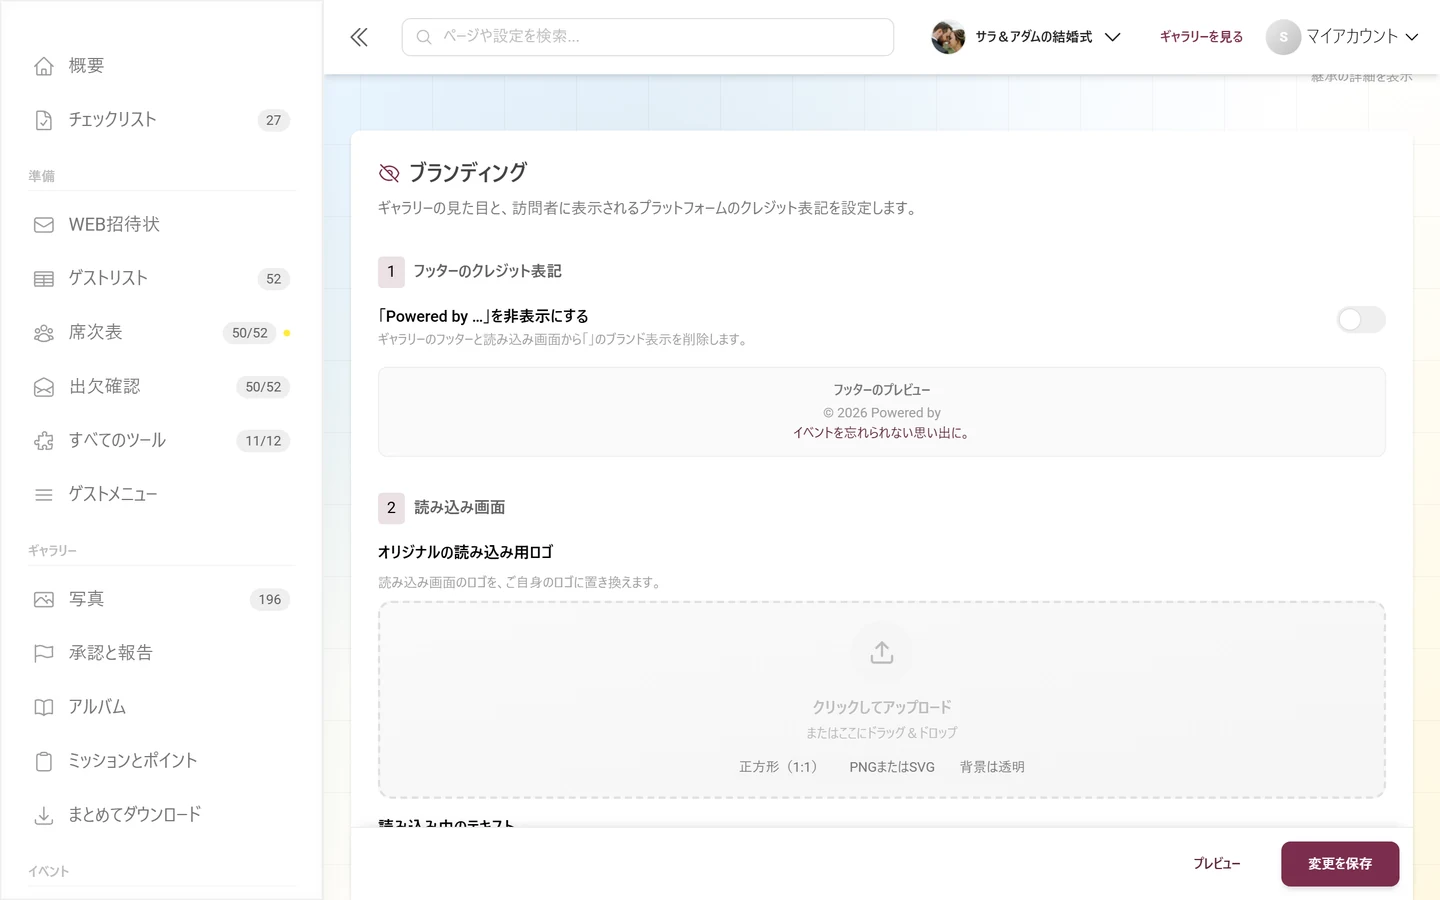
Task: Click the home icon beside 概要
Action: click(x=44, y=66)
